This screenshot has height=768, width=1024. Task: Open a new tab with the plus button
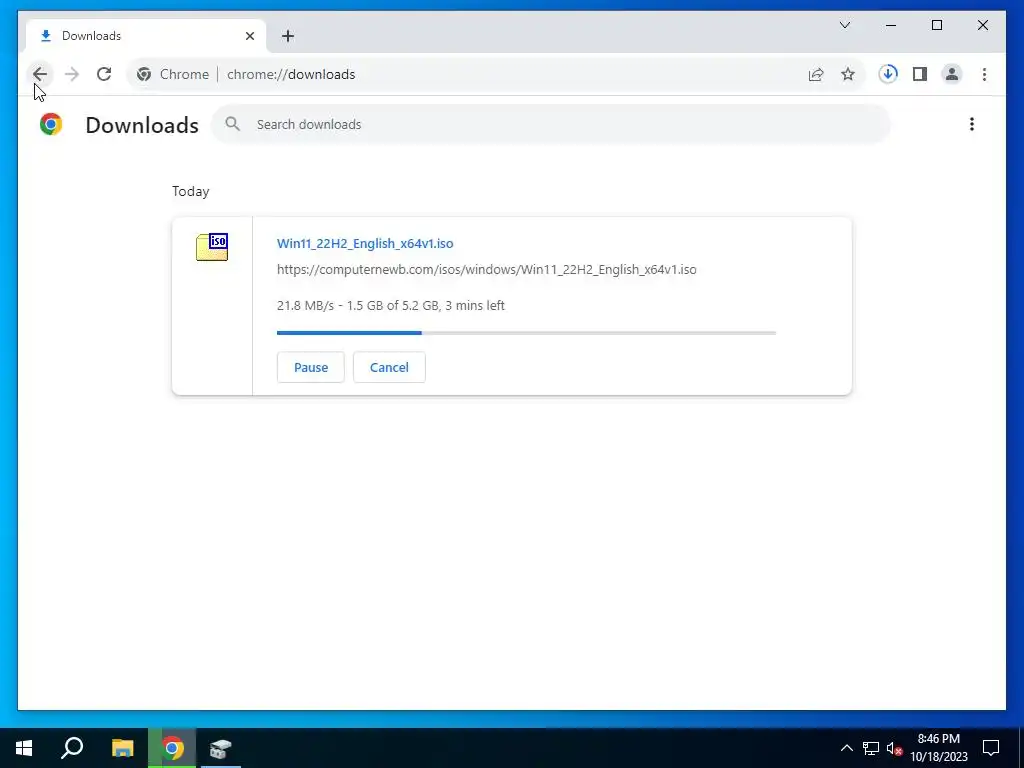coord(288,36)
